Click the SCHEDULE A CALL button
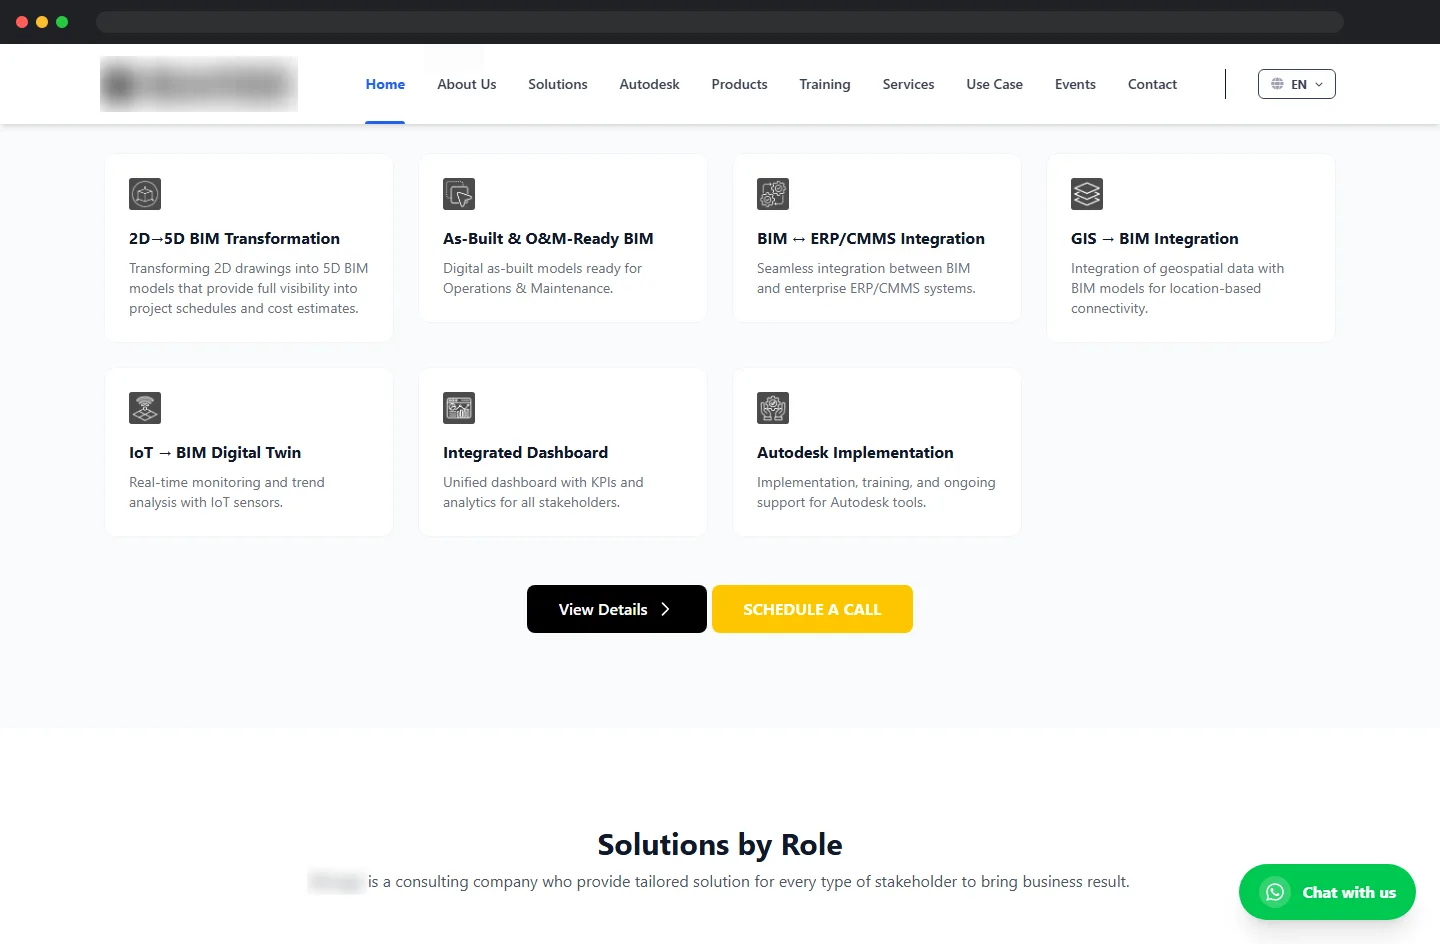 [812, 609]
